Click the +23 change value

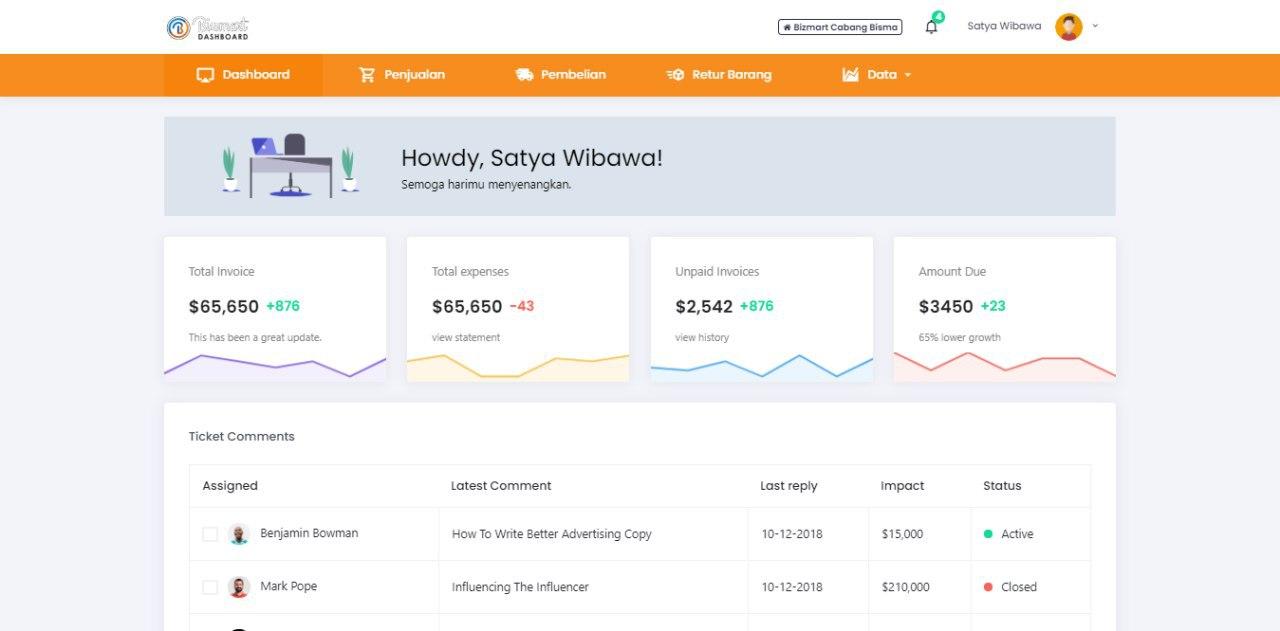pyautogui.click(x=993, y=306)
